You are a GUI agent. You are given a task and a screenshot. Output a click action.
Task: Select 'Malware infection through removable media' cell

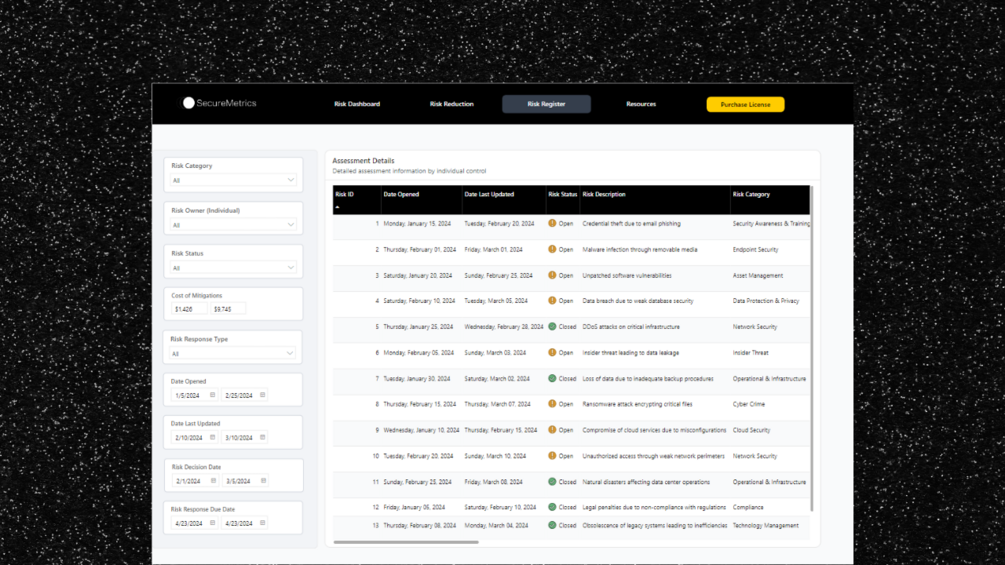(x=640, y=250)
